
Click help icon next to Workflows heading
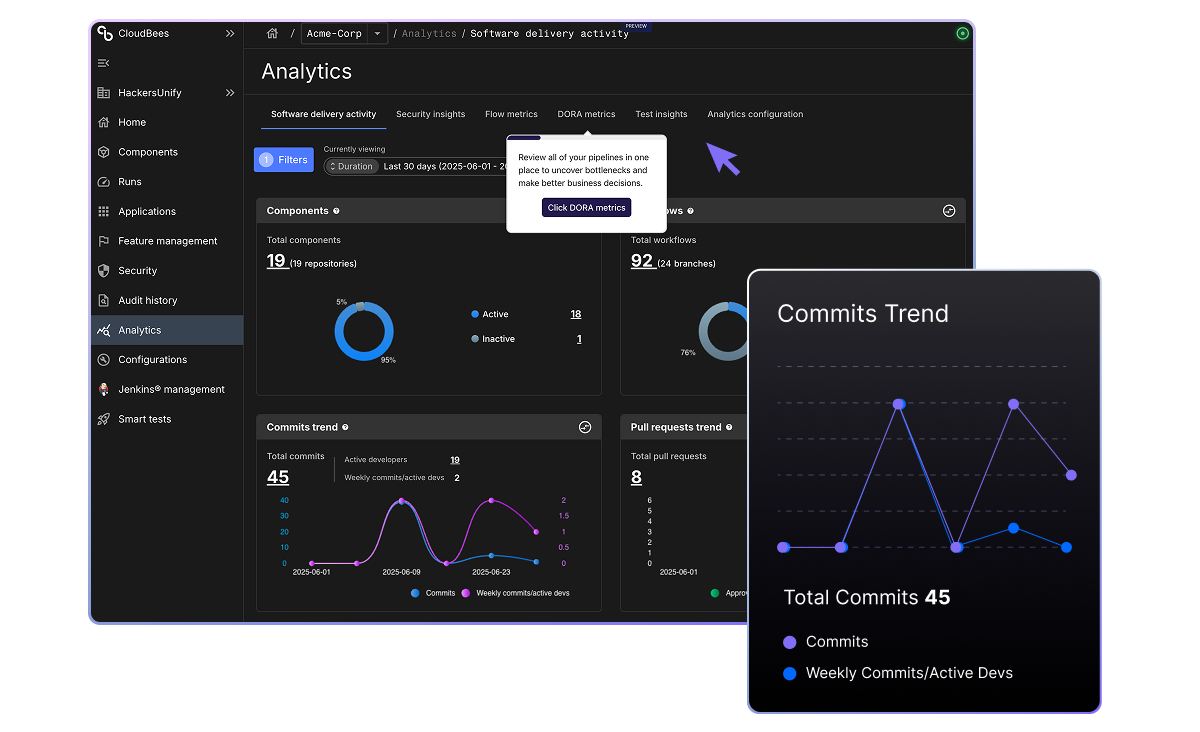(x=690, y=211)
